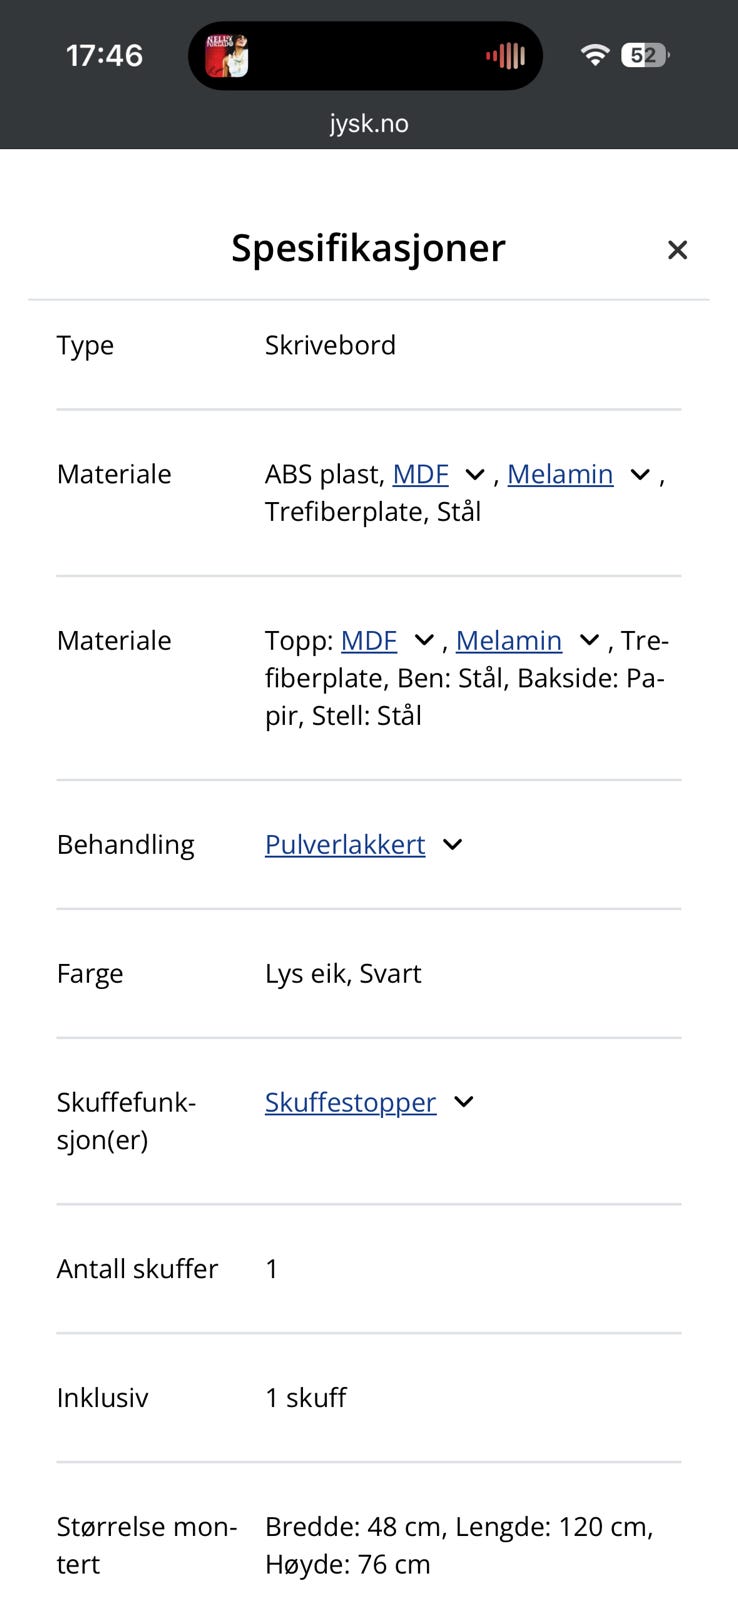Image resolution: width=738 pixels, height=1600 pixels.
Task: Expand chevron after Topp: MDF
Action: point(424,640)
